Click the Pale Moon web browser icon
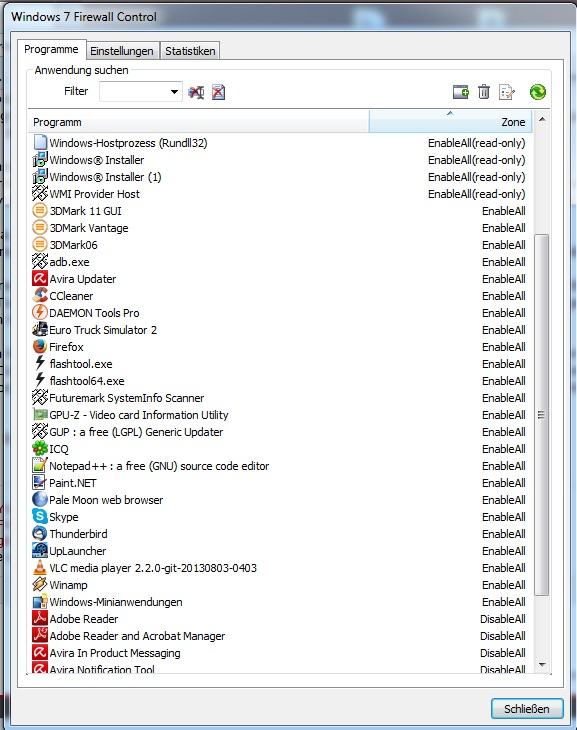This screenshot has height=730, width=577. click(x=40, y=500)
